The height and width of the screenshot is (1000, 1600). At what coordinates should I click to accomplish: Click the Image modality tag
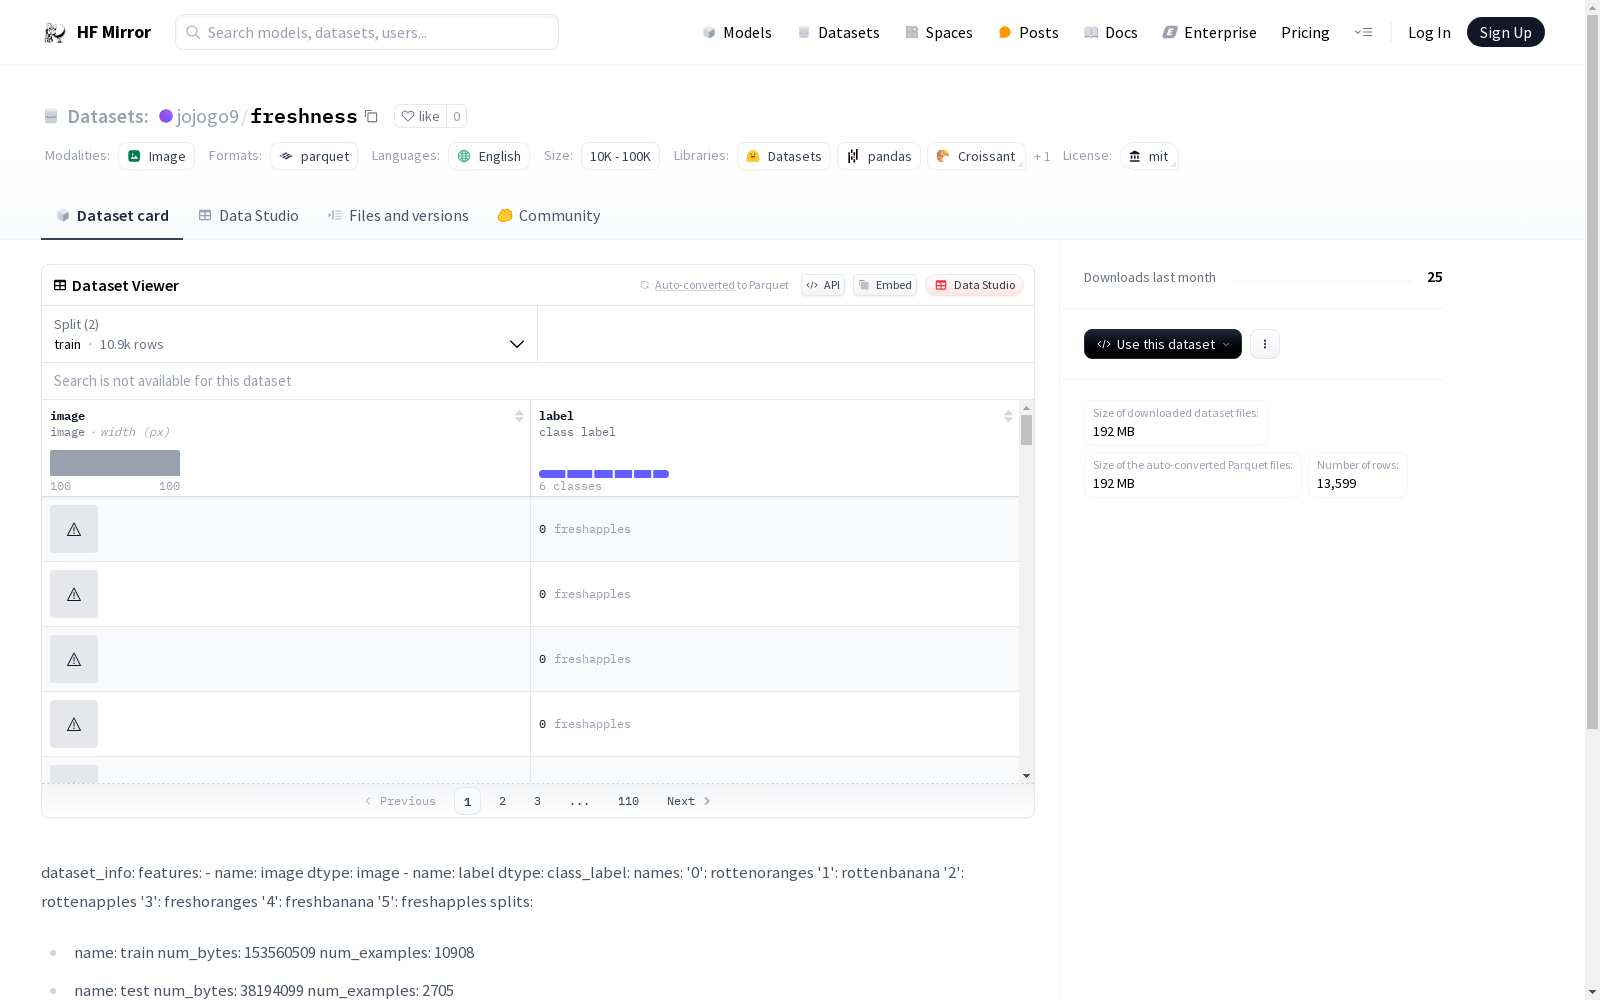coord(157,156)
